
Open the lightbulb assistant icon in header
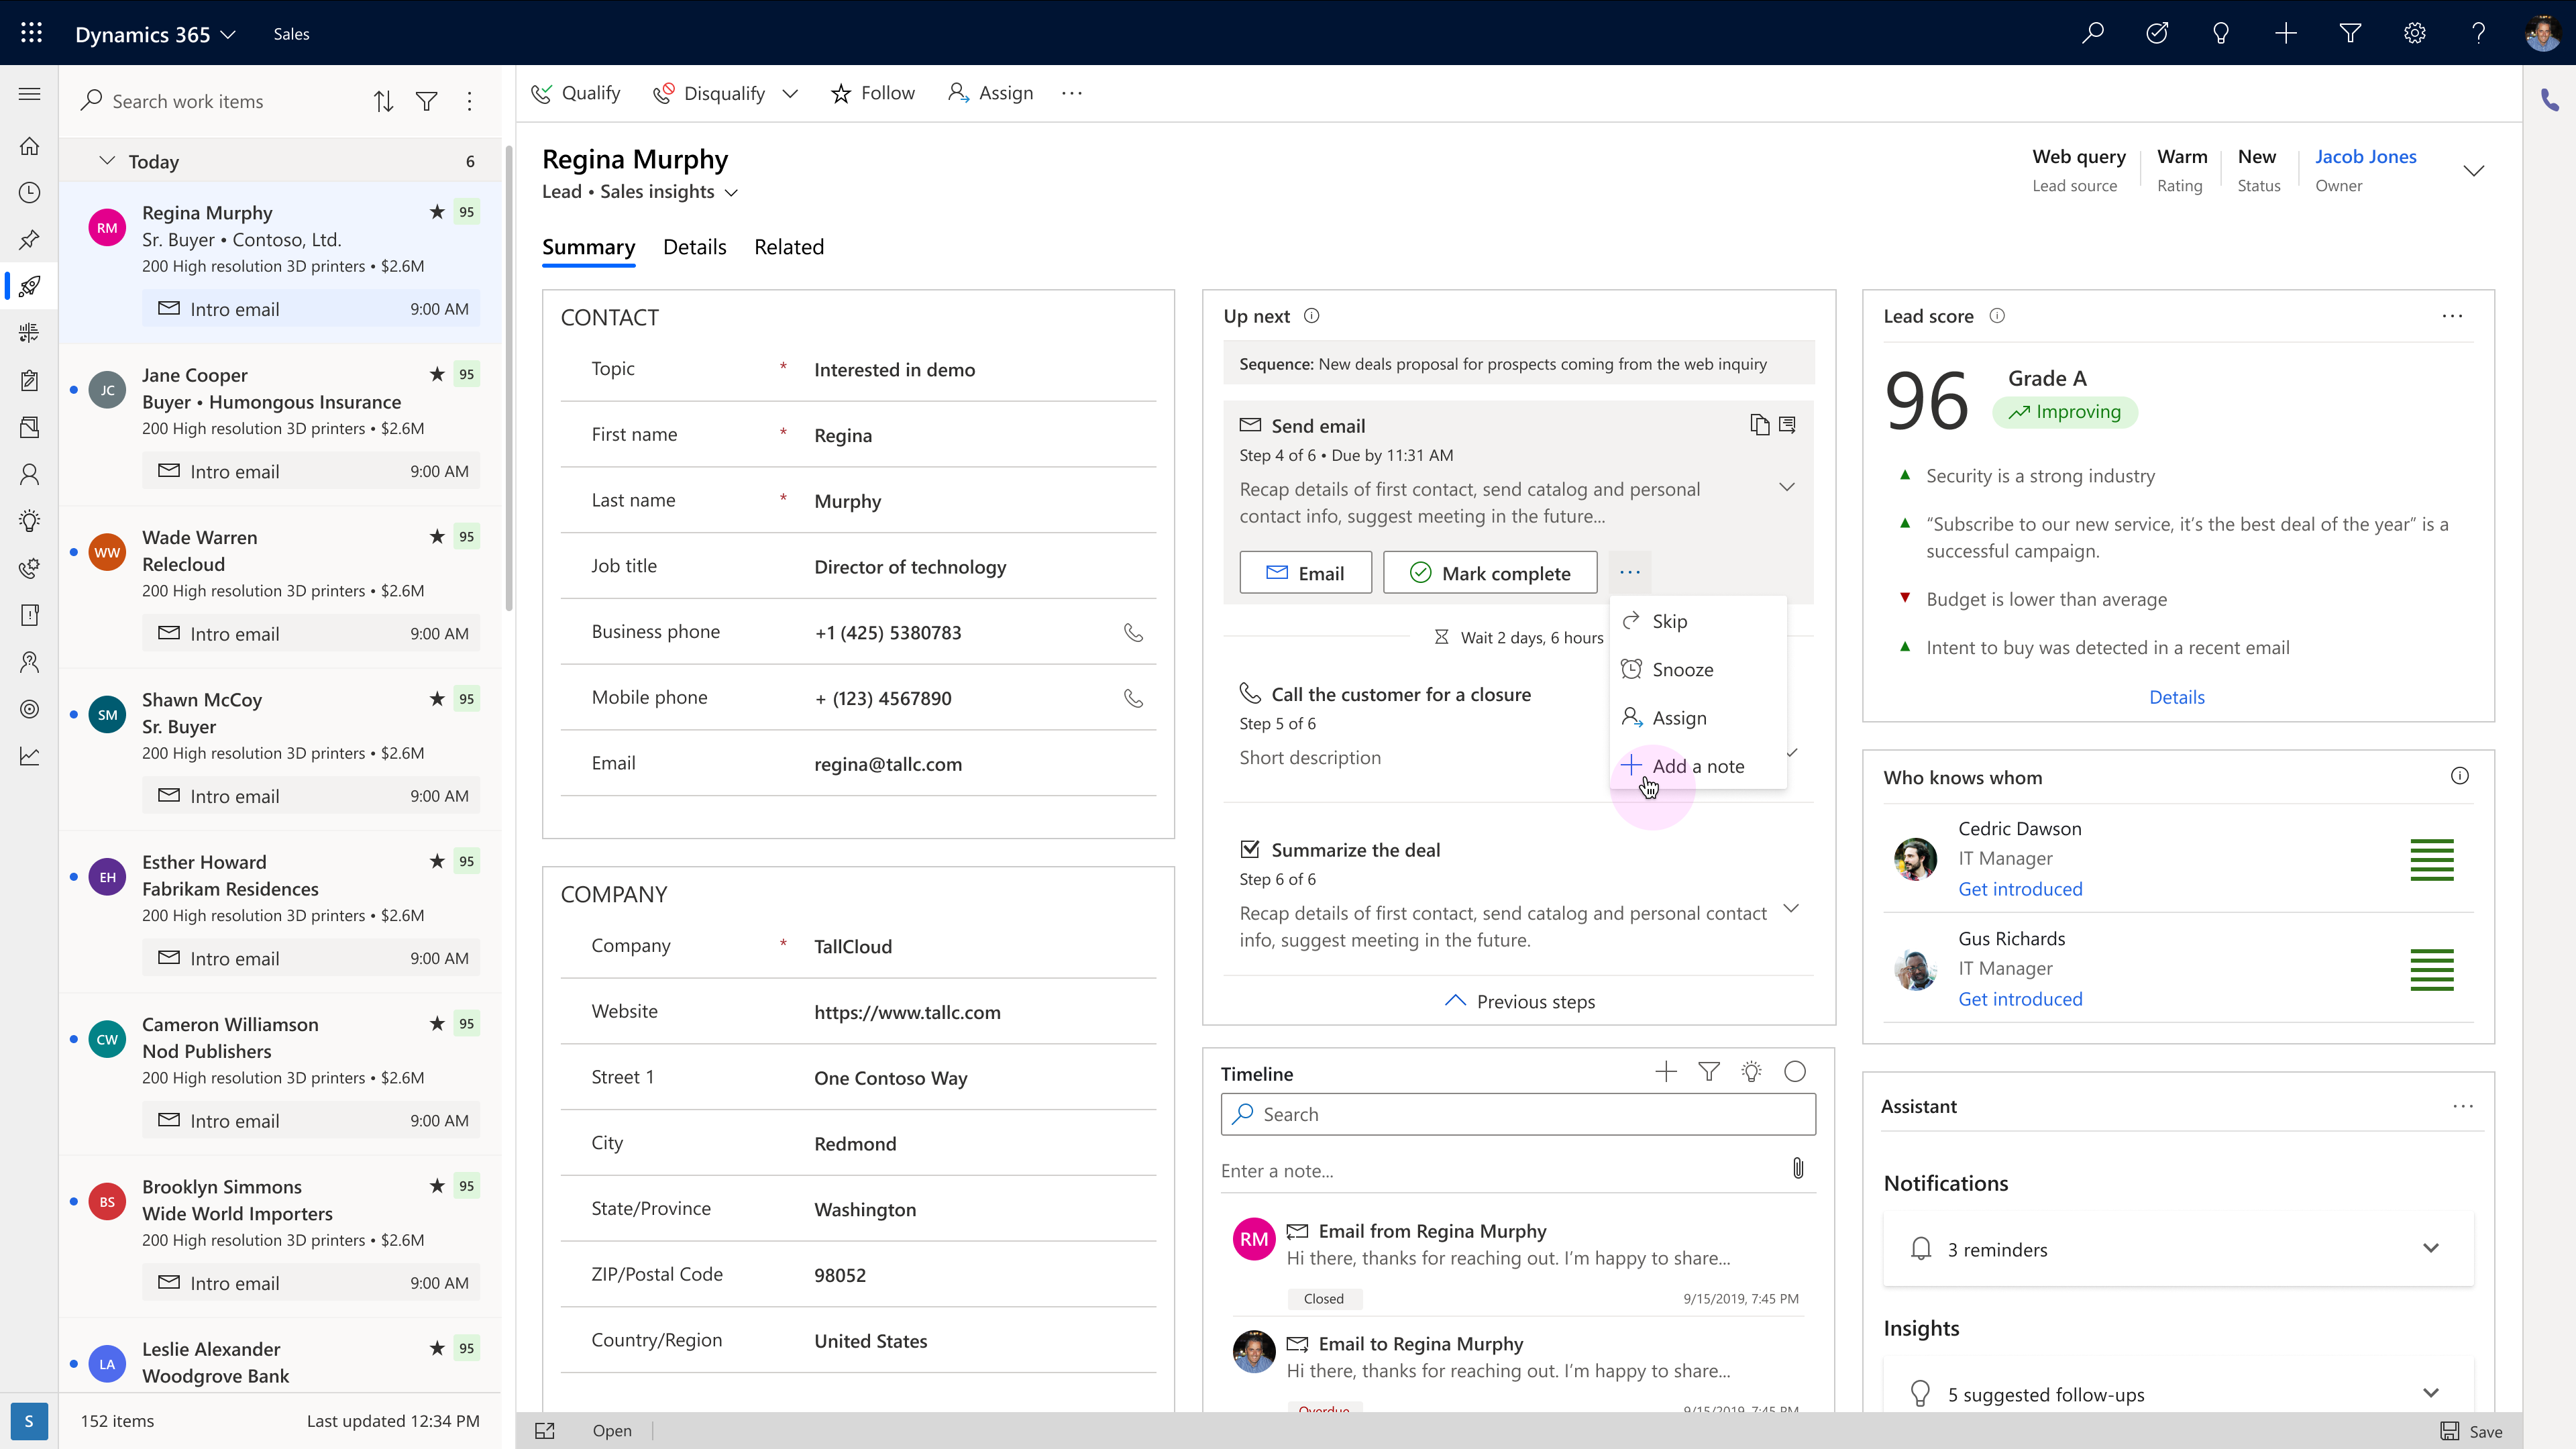coord(2221,33)
